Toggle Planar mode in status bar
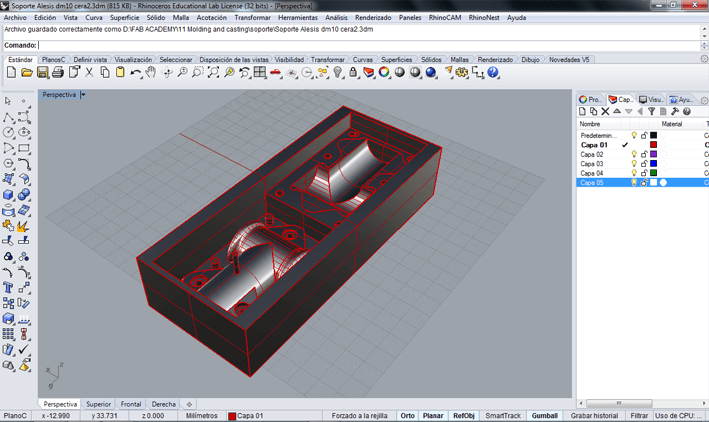This screenshot has width=709, height=422. tap(433, 416)
